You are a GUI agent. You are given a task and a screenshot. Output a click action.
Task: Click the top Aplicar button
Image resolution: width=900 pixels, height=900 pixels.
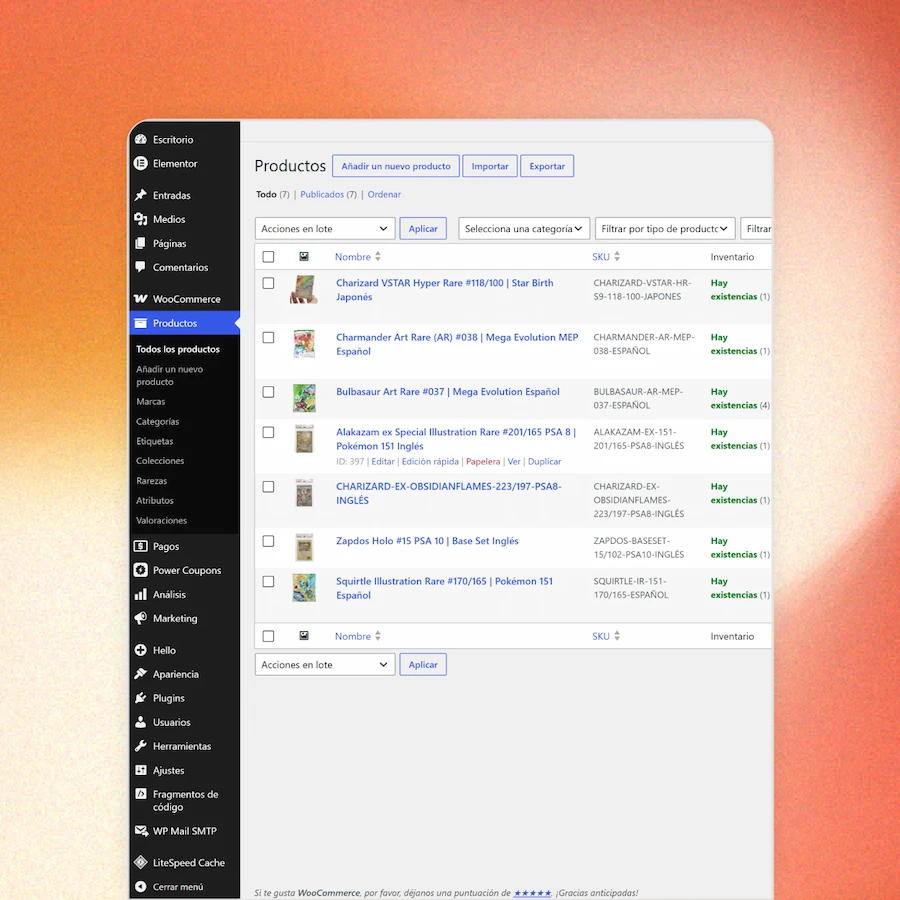point(423,228)
